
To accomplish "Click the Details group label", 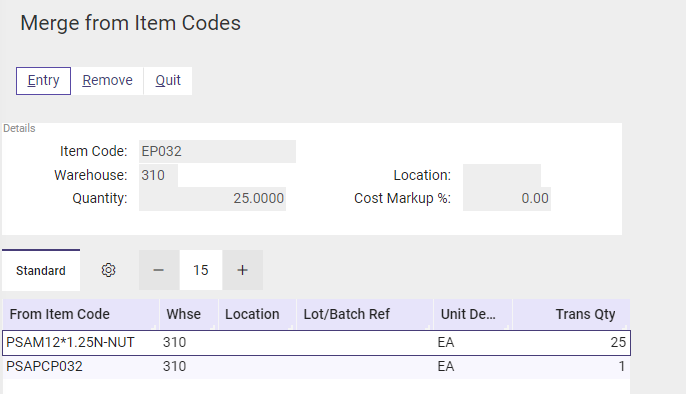I will tap(19, 129).
